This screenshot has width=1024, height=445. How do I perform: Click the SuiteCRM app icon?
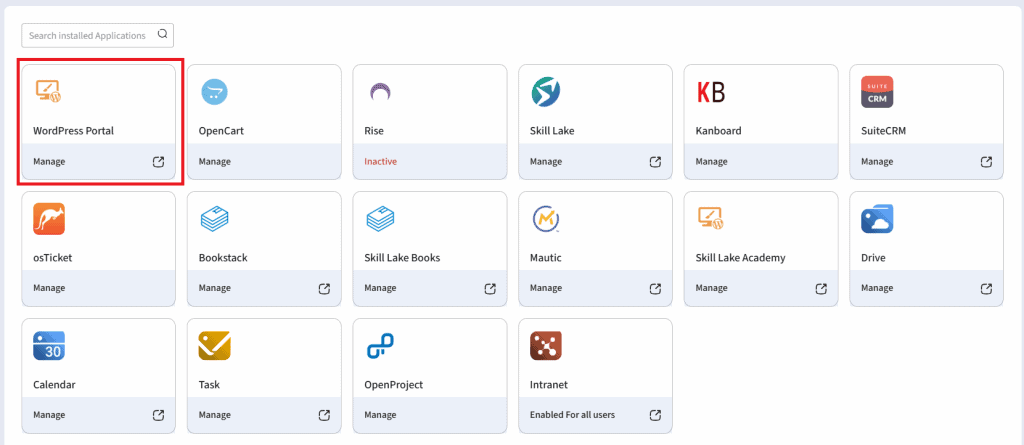(876, 92)
